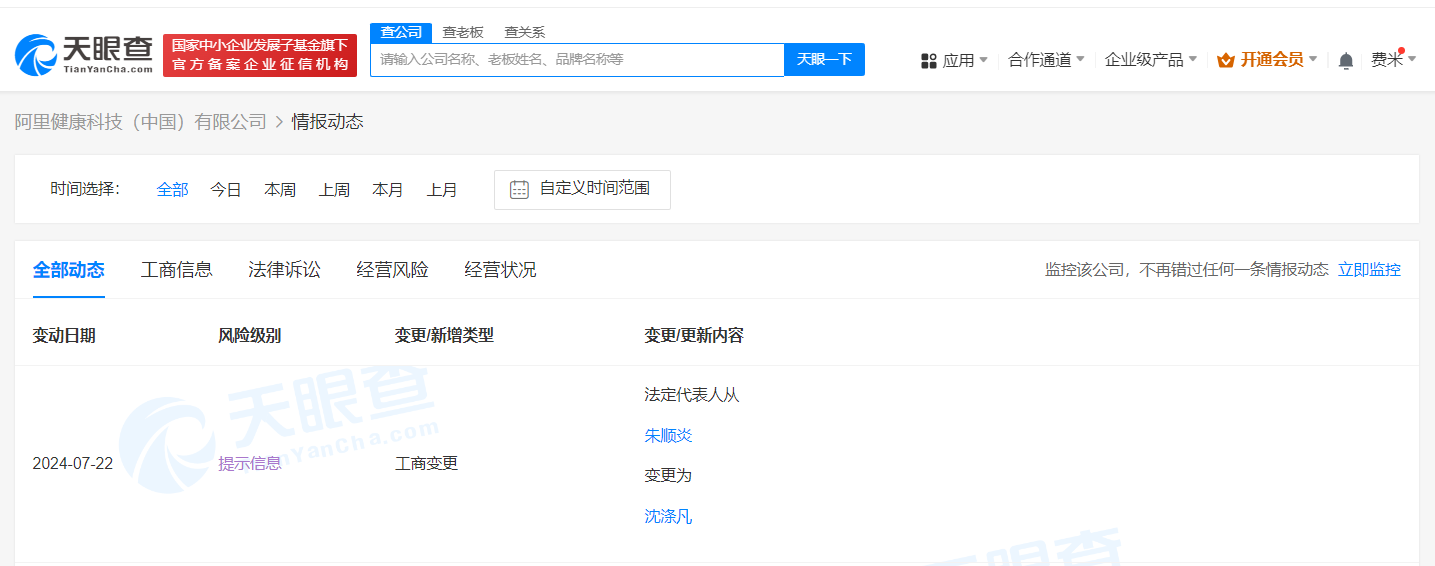Click the 应用 grid icon
1435x566 pixels.
[x=928, y=61]
